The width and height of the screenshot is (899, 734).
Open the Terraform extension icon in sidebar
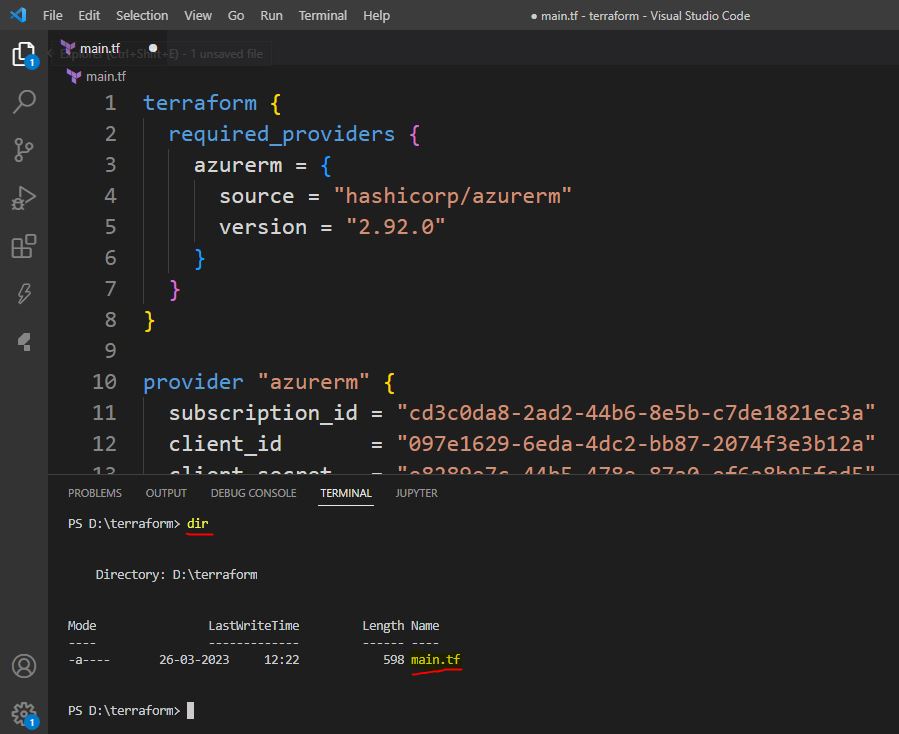23,341
